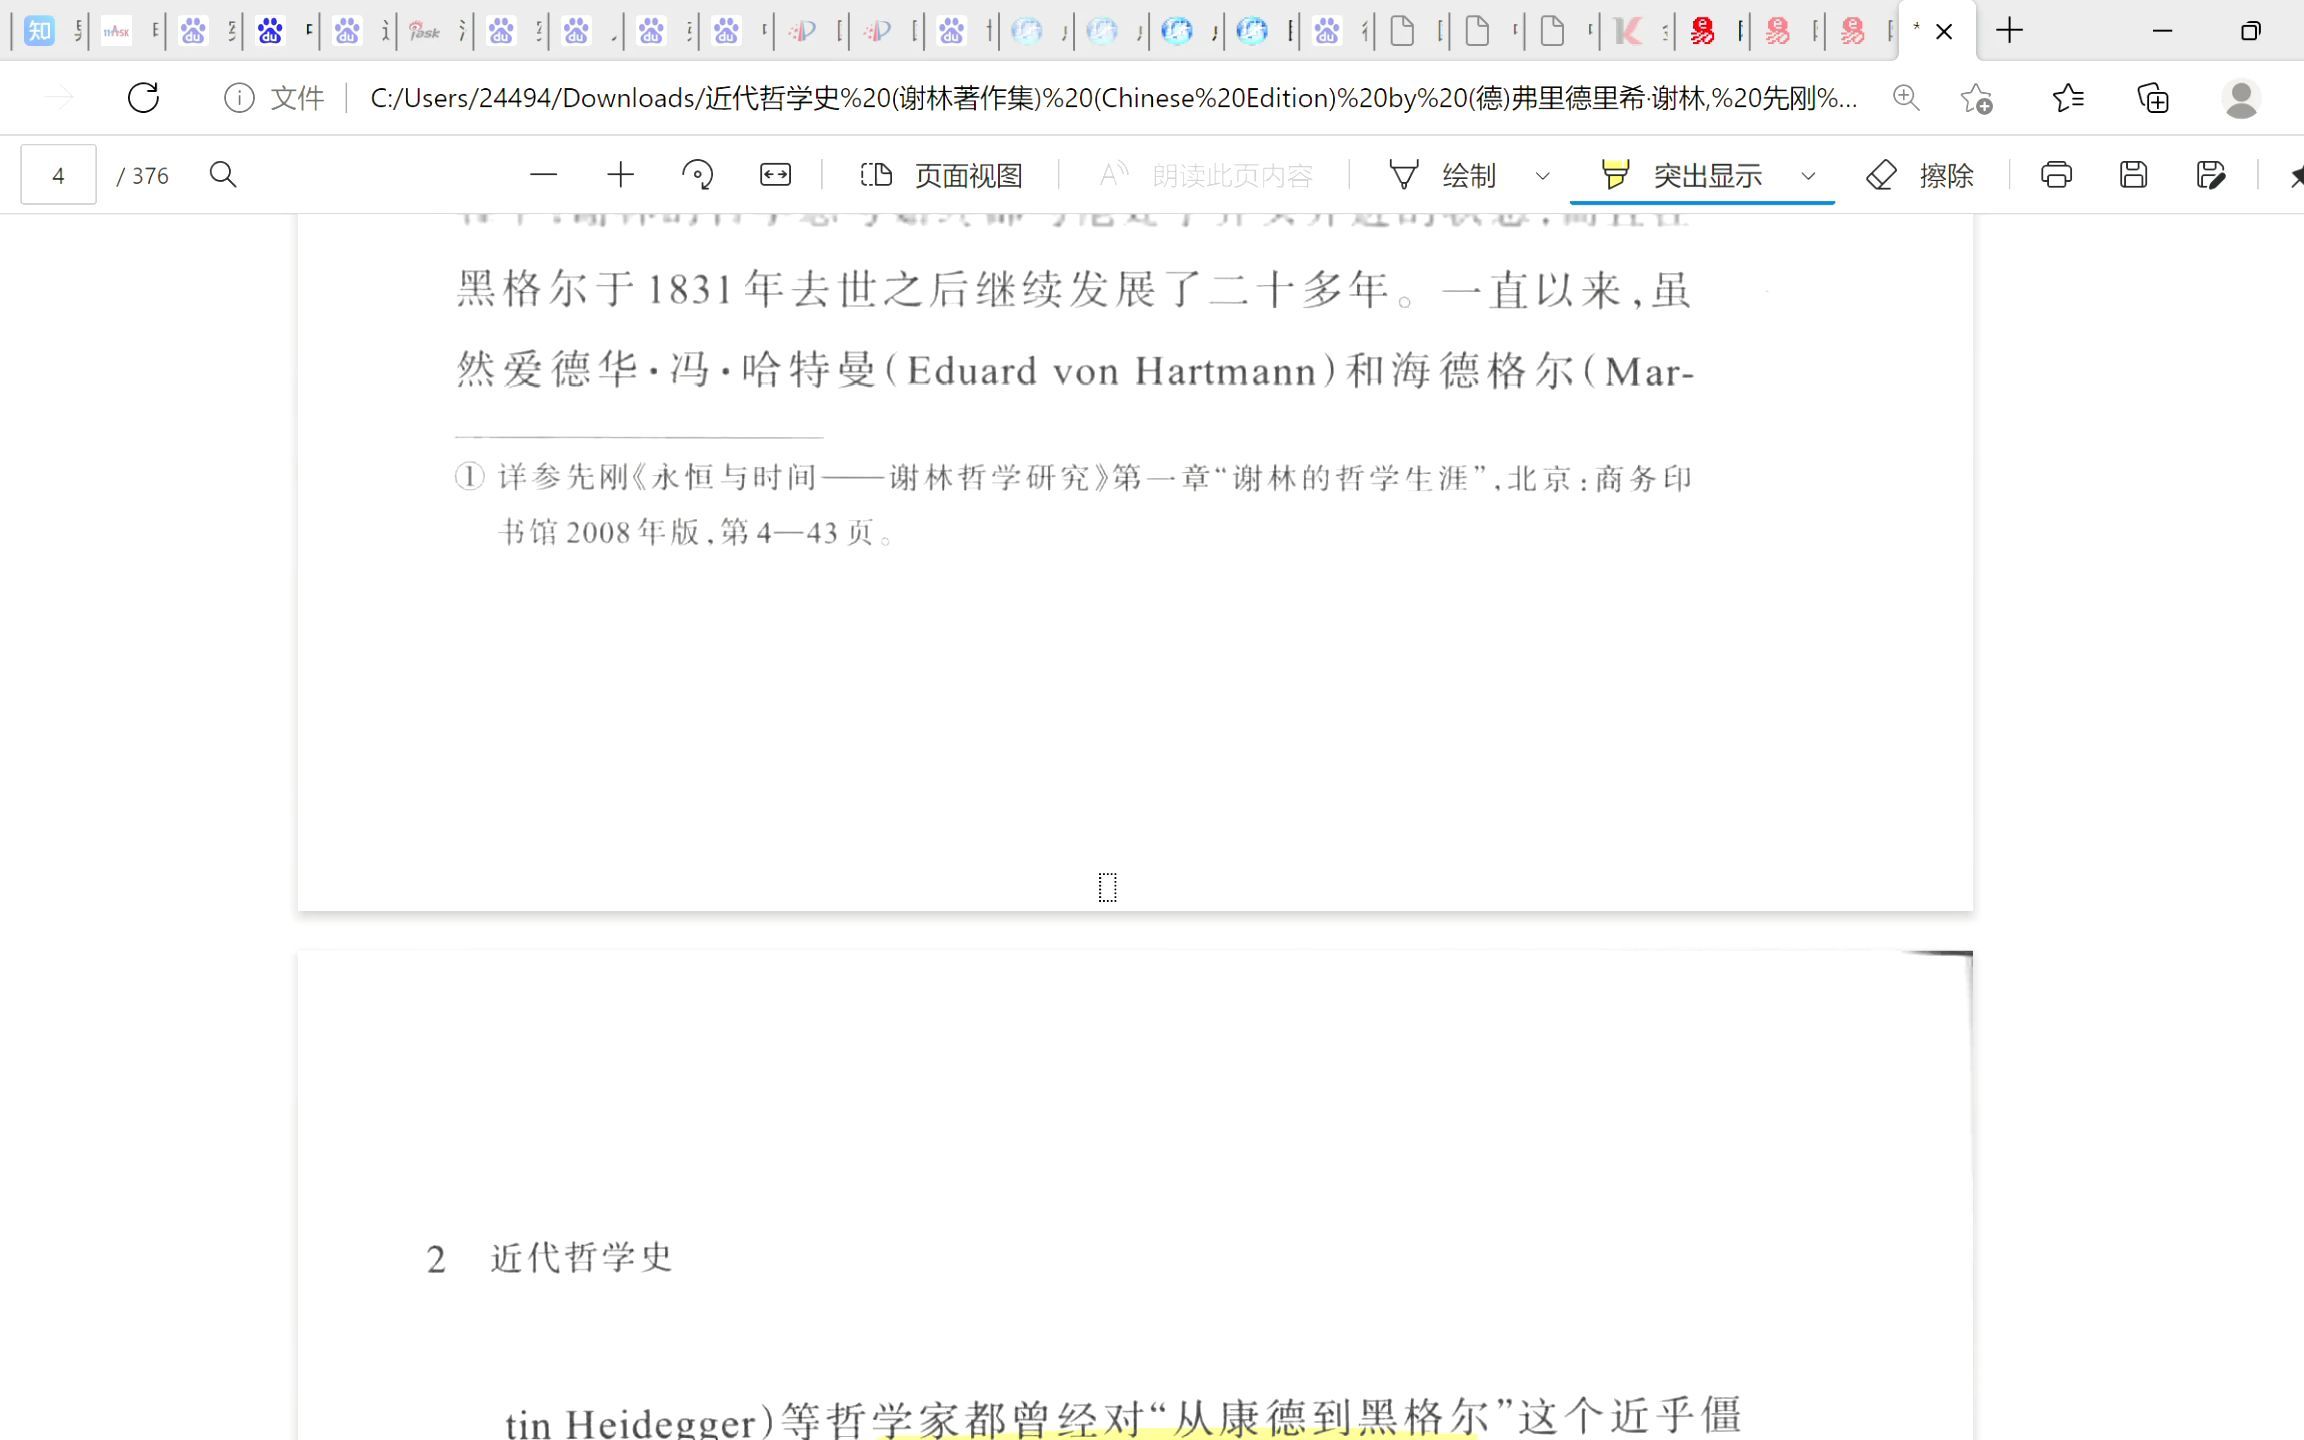The height and width of the screenshot is (1440, 2304).
Task: Click highlighted text 从康德到黑格尔
Action: [1331, 1418]
